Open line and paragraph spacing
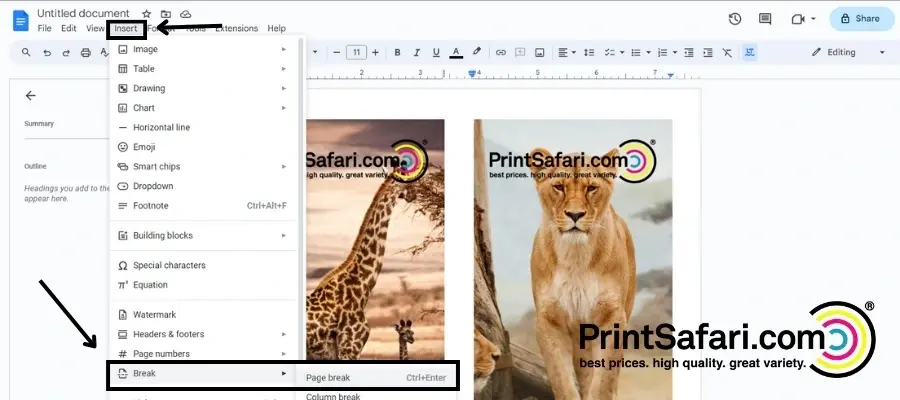900x400 pixels. 589,52
